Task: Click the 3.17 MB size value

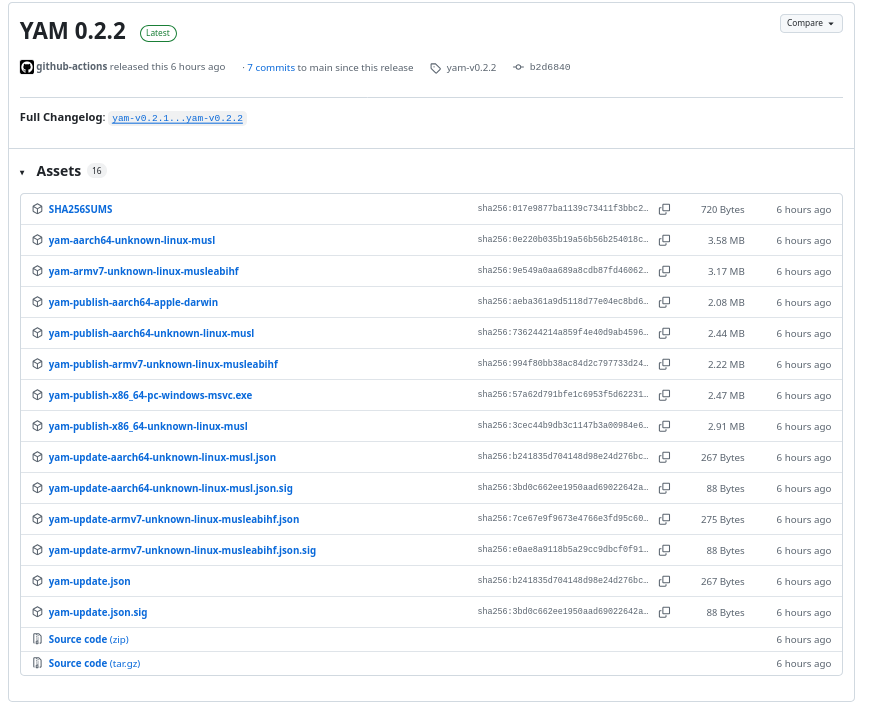Action: 726,271
